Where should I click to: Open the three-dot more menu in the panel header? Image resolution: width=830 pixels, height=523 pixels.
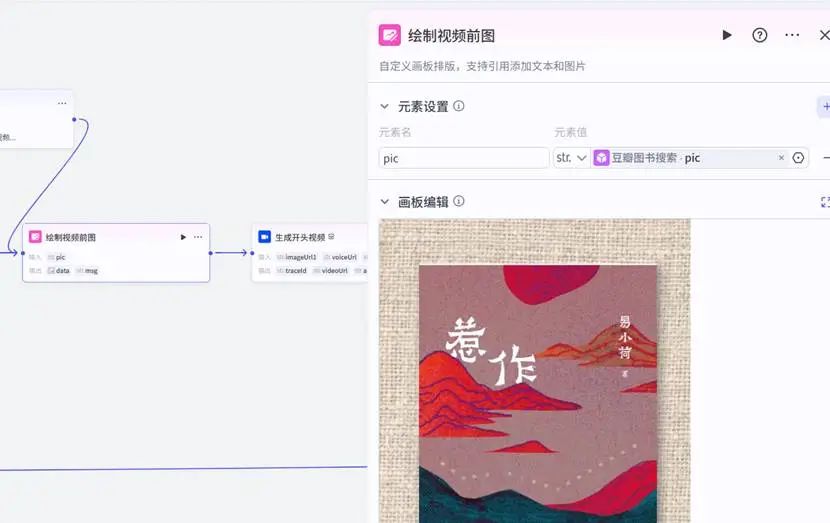point(792,35)
